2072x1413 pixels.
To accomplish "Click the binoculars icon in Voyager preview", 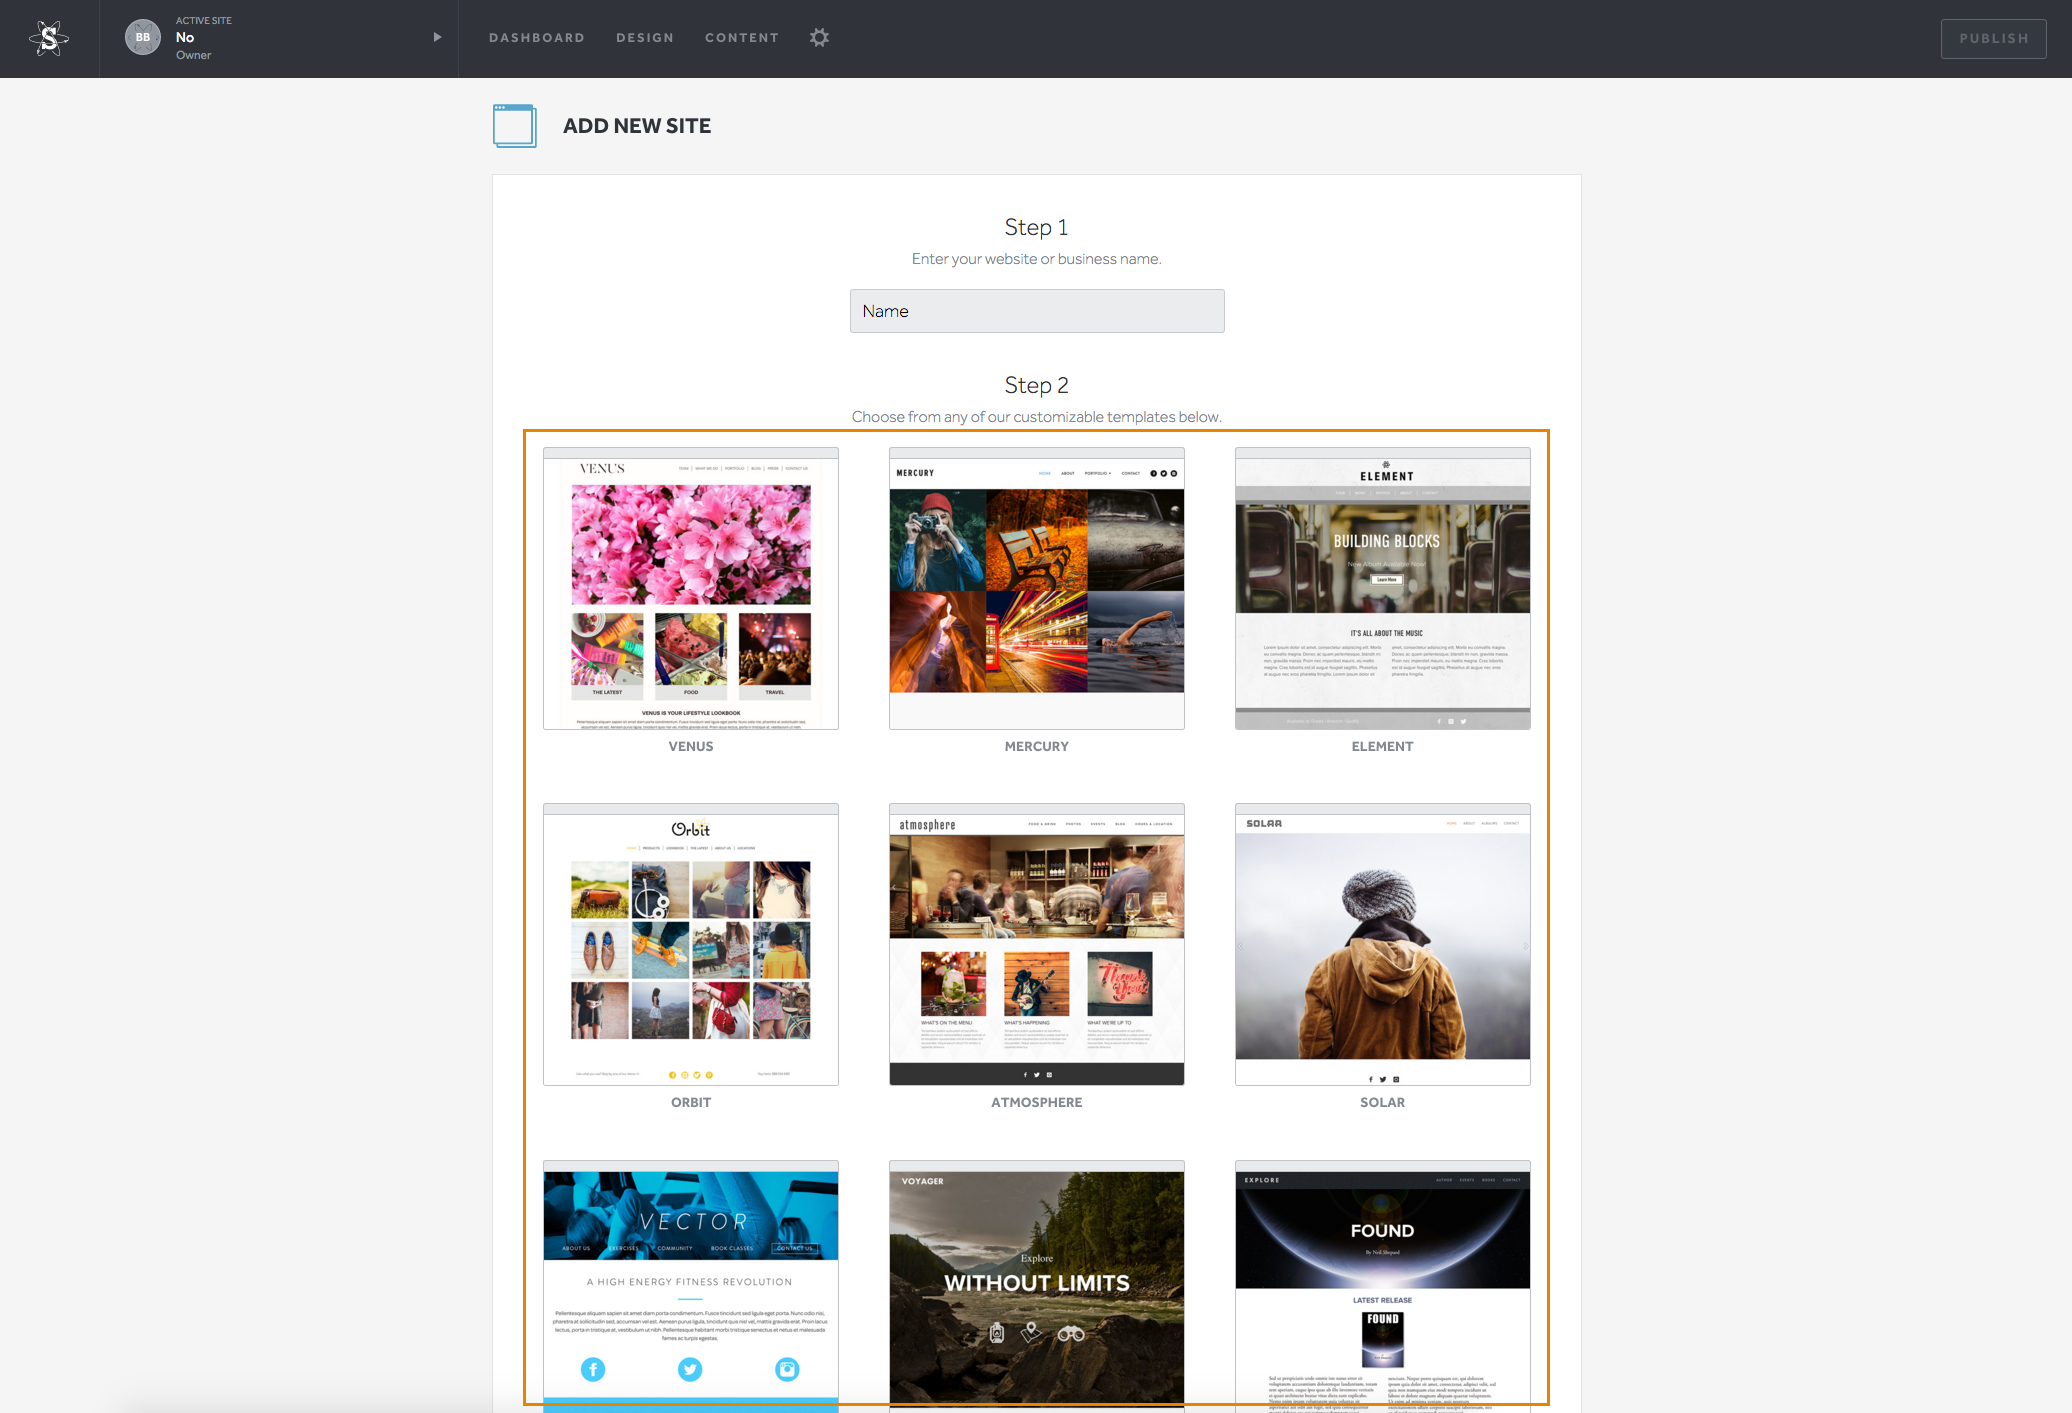I will point(1071,1333).
